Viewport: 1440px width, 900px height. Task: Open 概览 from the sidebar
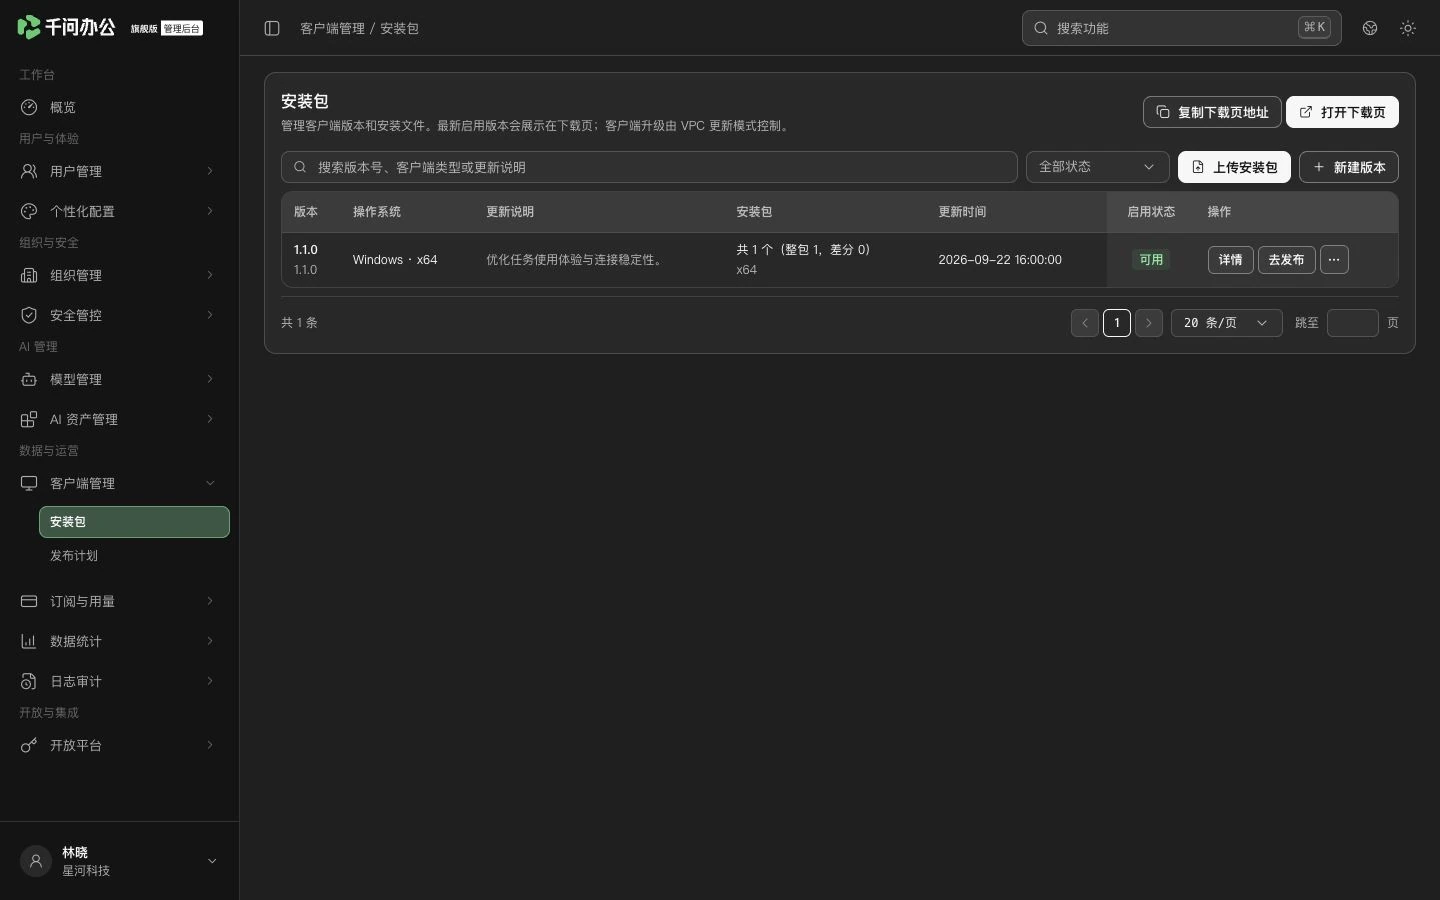click(120, 107)
